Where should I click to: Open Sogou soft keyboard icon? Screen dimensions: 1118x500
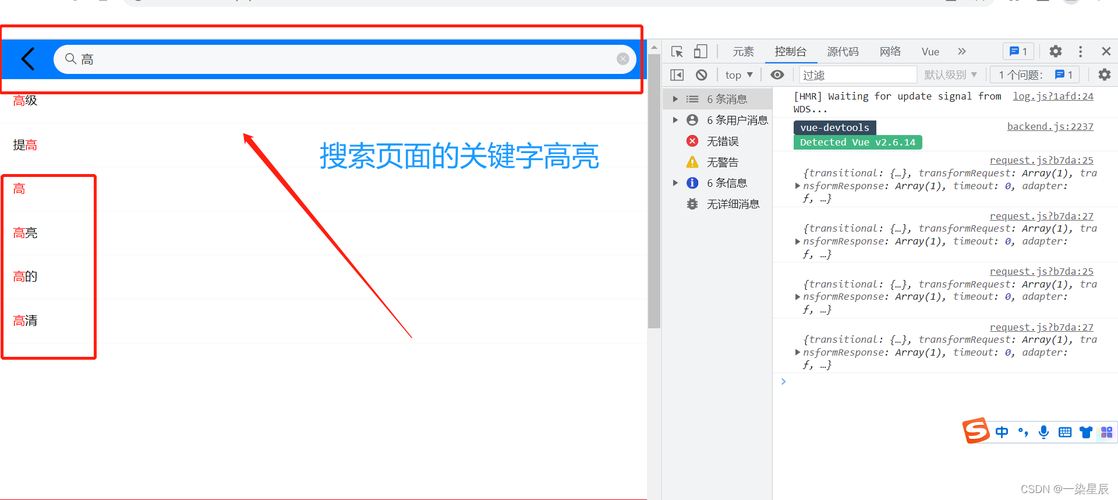1065,432
